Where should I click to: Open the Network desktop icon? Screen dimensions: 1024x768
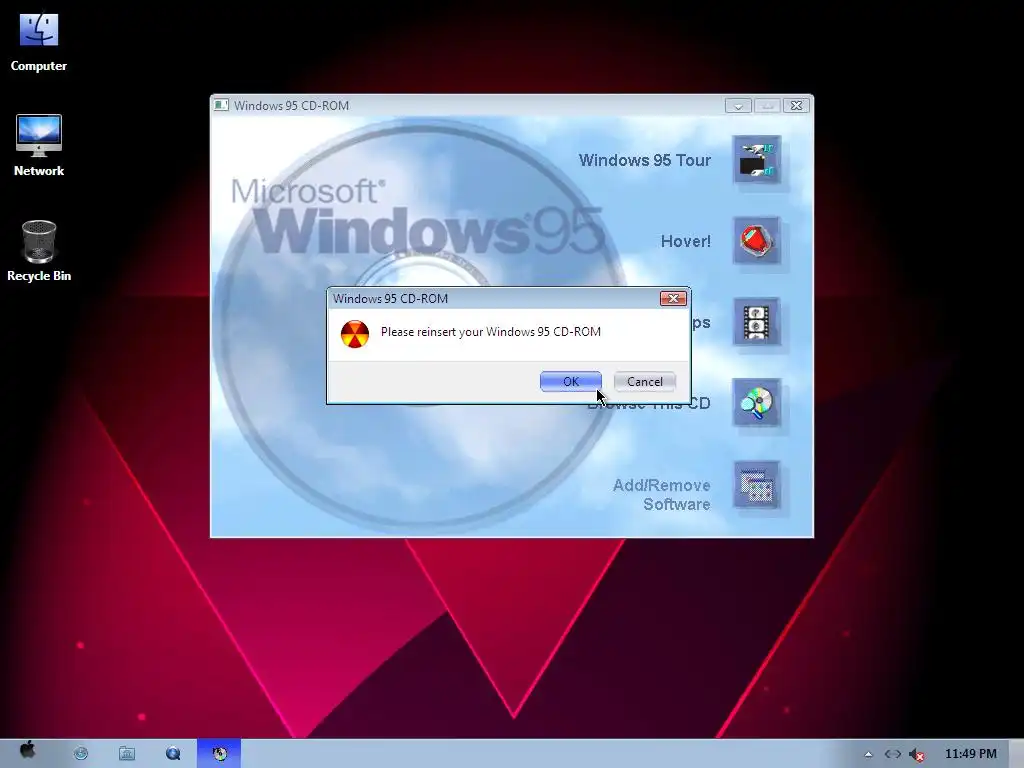[39, 146]
